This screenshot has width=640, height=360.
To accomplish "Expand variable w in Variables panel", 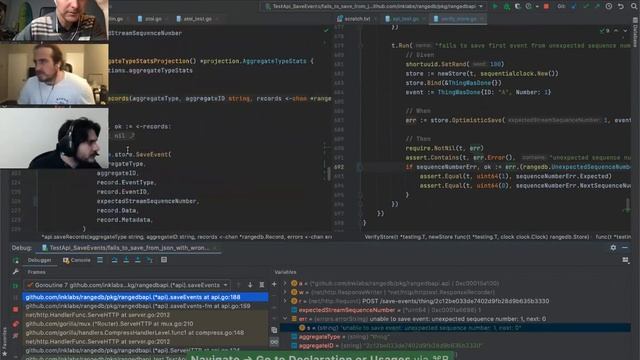I will tap(285, 292).
